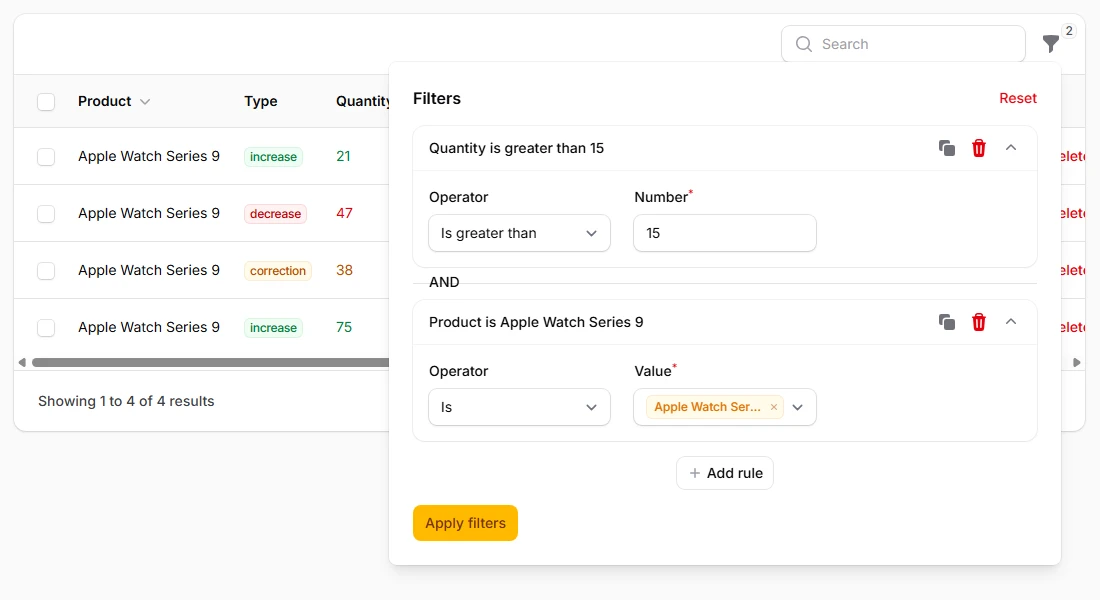1100x600 pixels.
Task: Toggle the select-all checkbox in header
Action: coord(46,102)
